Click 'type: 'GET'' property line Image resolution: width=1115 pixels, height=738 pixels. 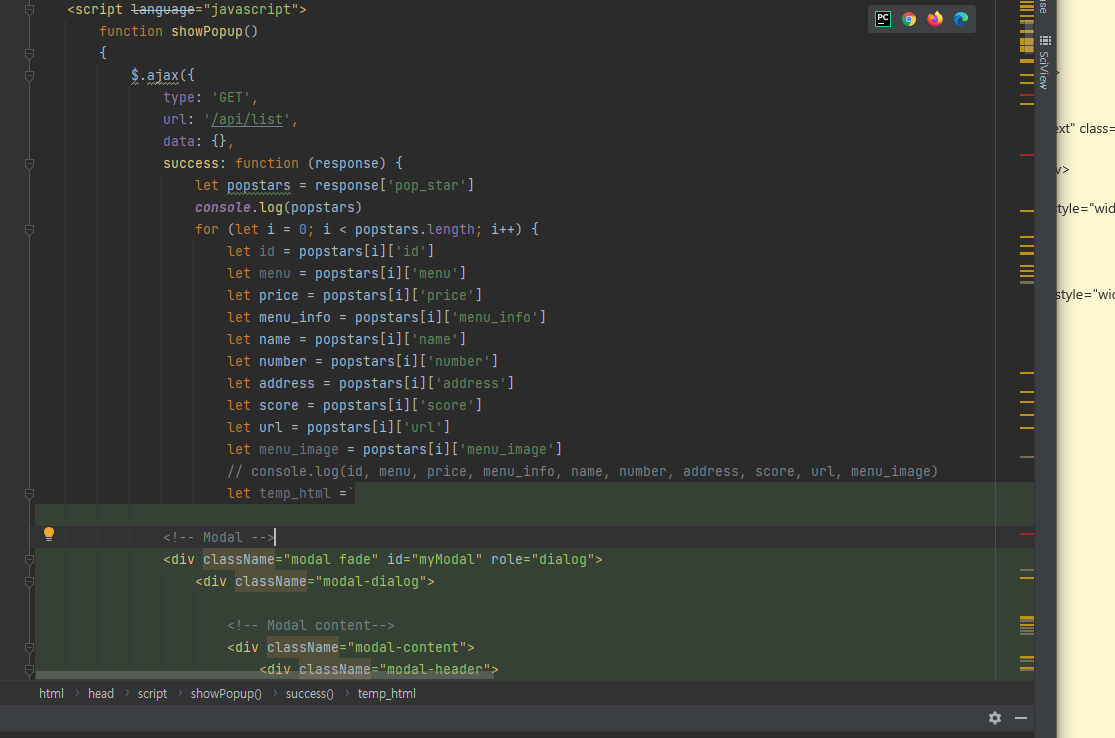210,97
